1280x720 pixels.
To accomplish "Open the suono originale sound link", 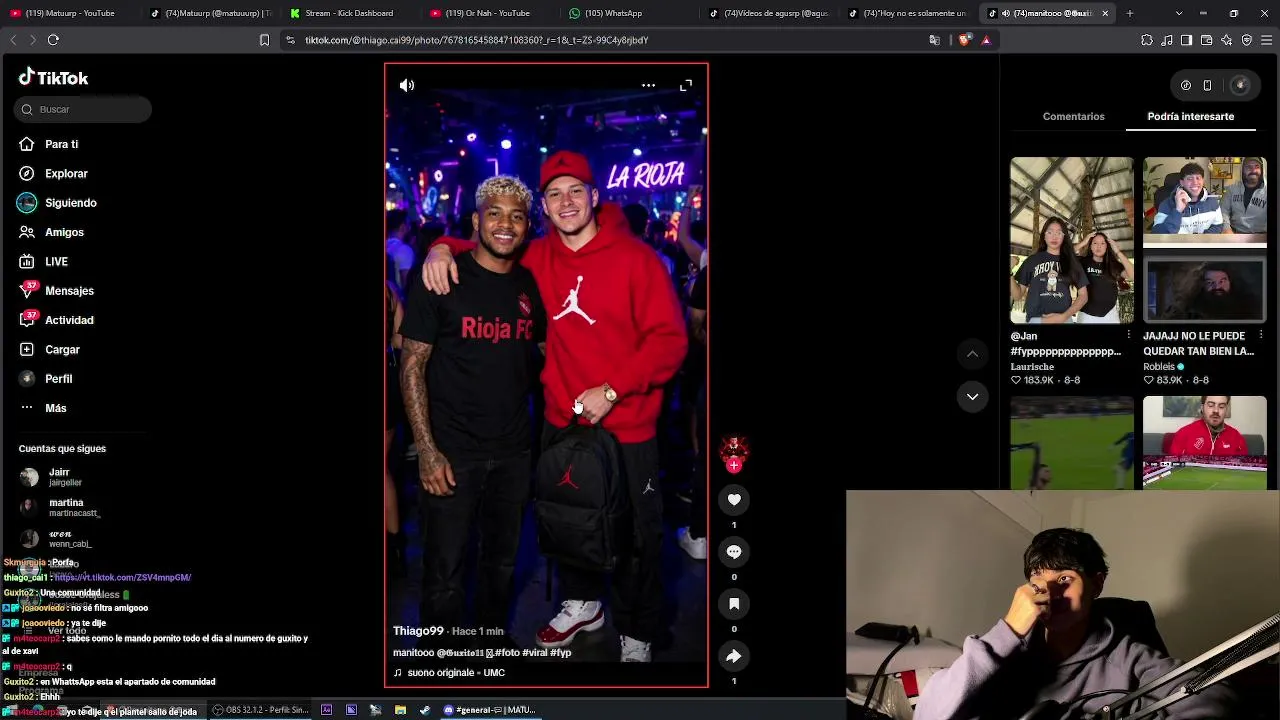I will pyautogui.click(x=456, y=673).
